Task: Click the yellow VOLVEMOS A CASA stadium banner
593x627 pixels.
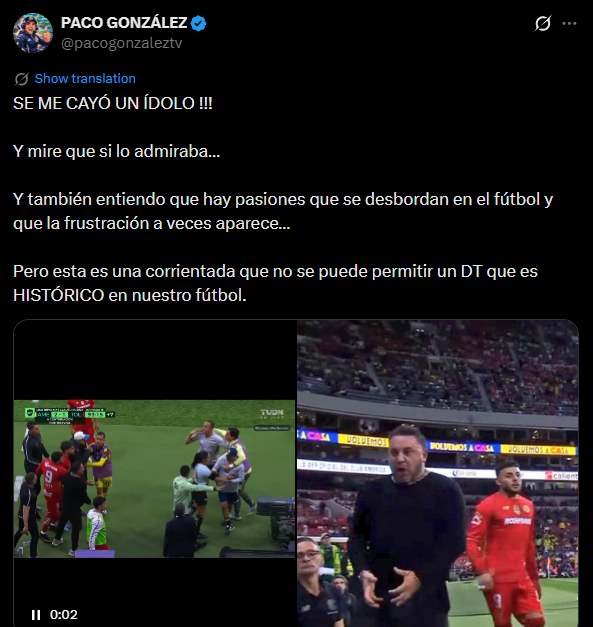Action: click(538, 450)
